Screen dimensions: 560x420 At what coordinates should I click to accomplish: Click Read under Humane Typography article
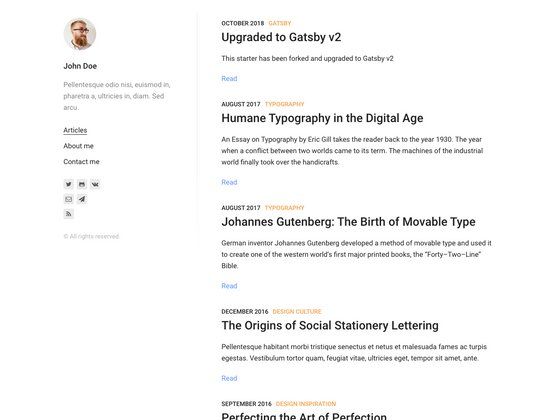coord(229,182)
